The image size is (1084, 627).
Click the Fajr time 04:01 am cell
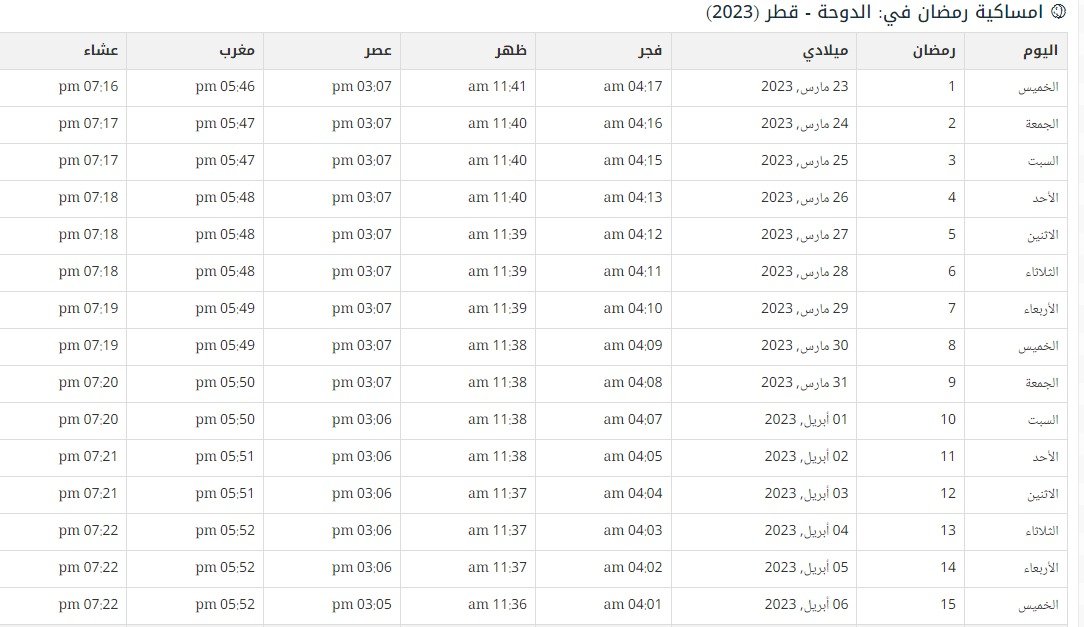[633, 604]
